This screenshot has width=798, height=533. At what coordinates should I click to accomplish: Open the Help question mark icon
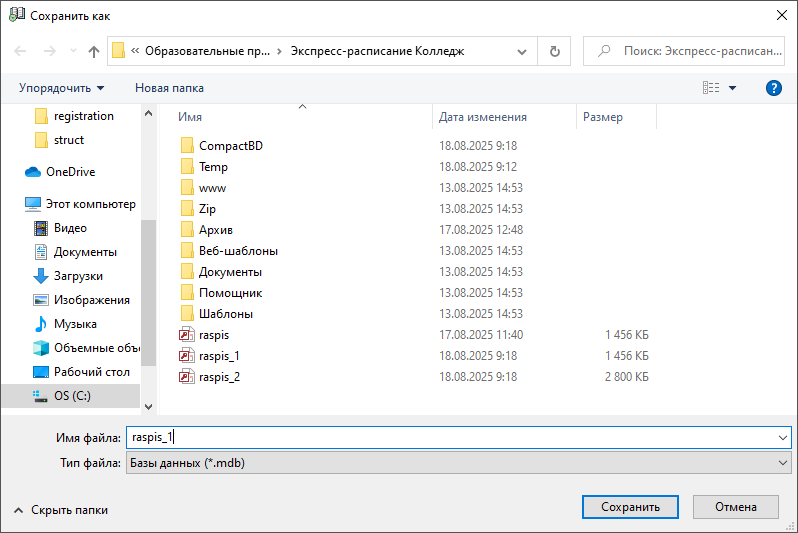pos(773,88)
